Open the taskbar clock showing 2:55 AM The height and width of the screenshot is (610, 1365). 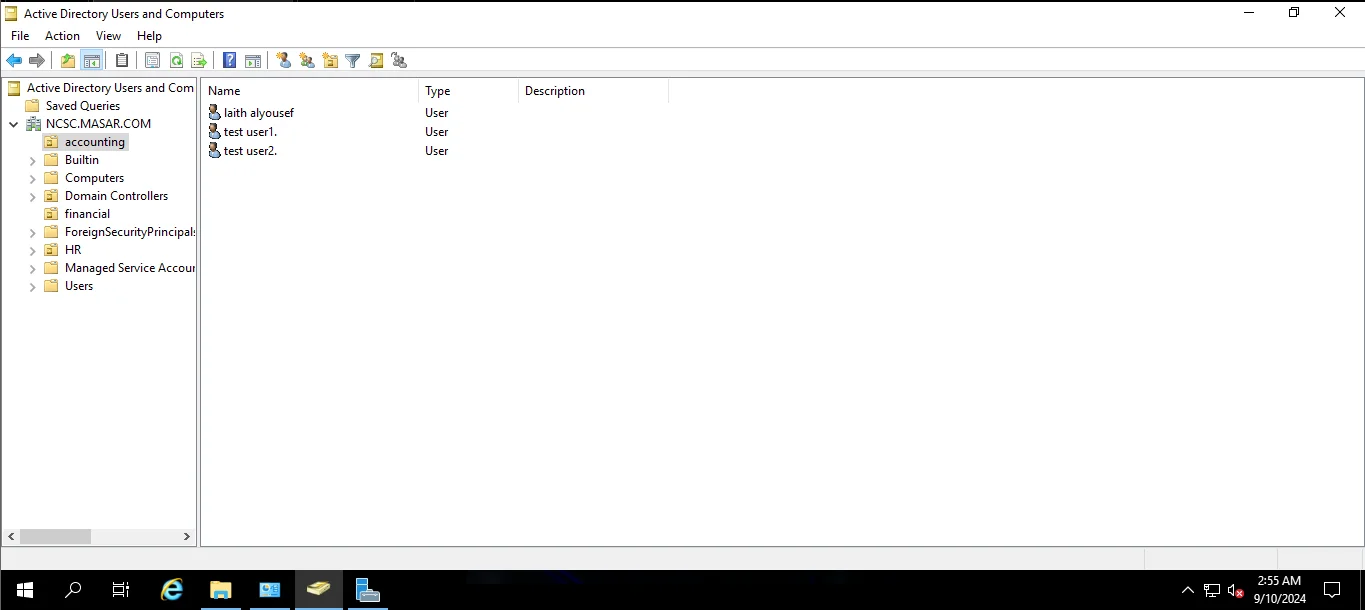1279,590
